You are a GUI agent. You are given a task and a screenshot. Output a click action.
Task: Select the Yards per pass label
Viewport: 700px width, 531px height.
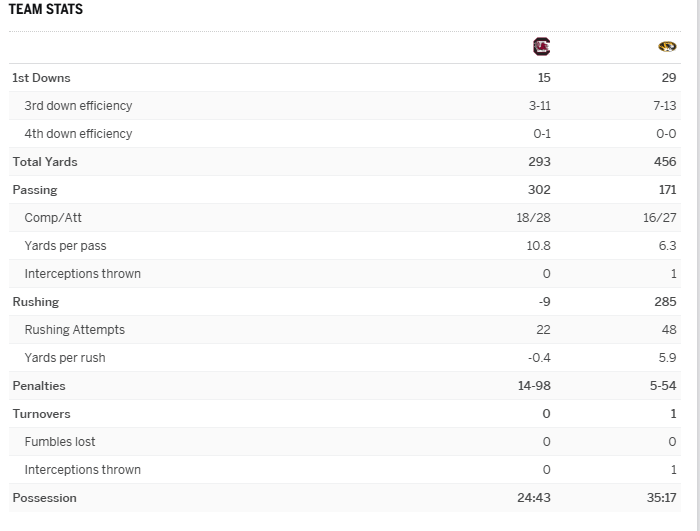(x=65, y=246)
